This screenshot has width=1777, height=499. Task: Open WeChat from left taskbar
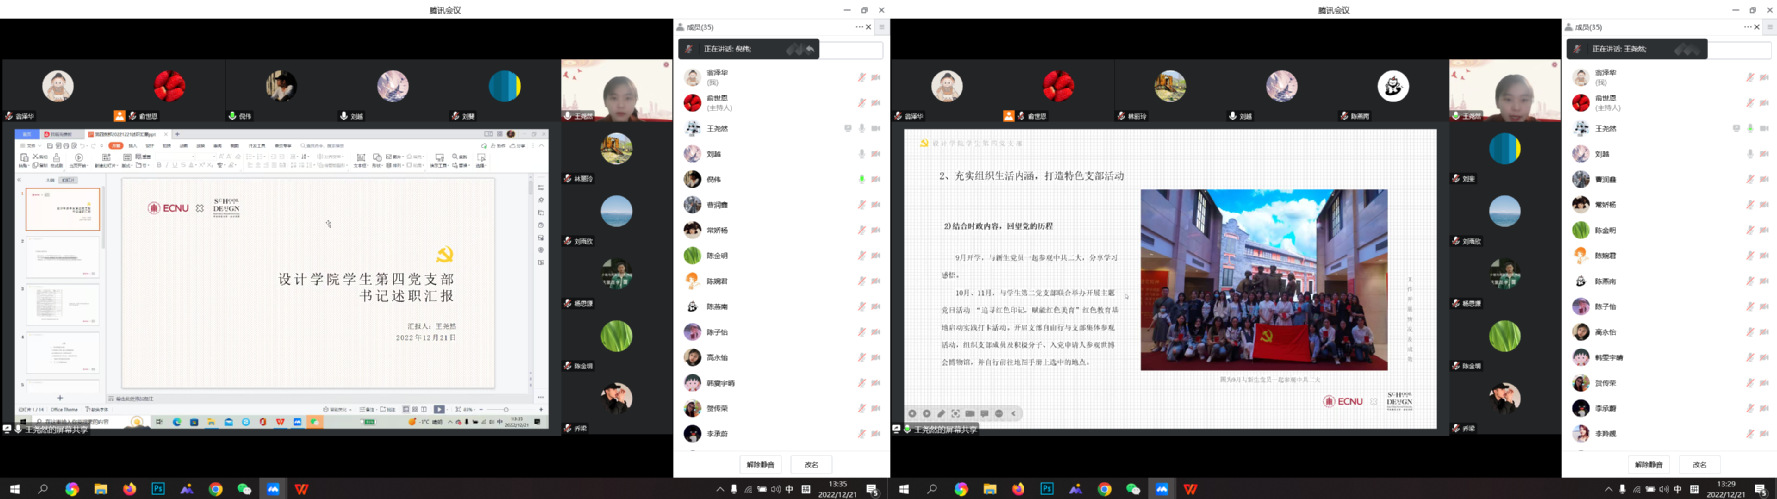tap(244, 489)
